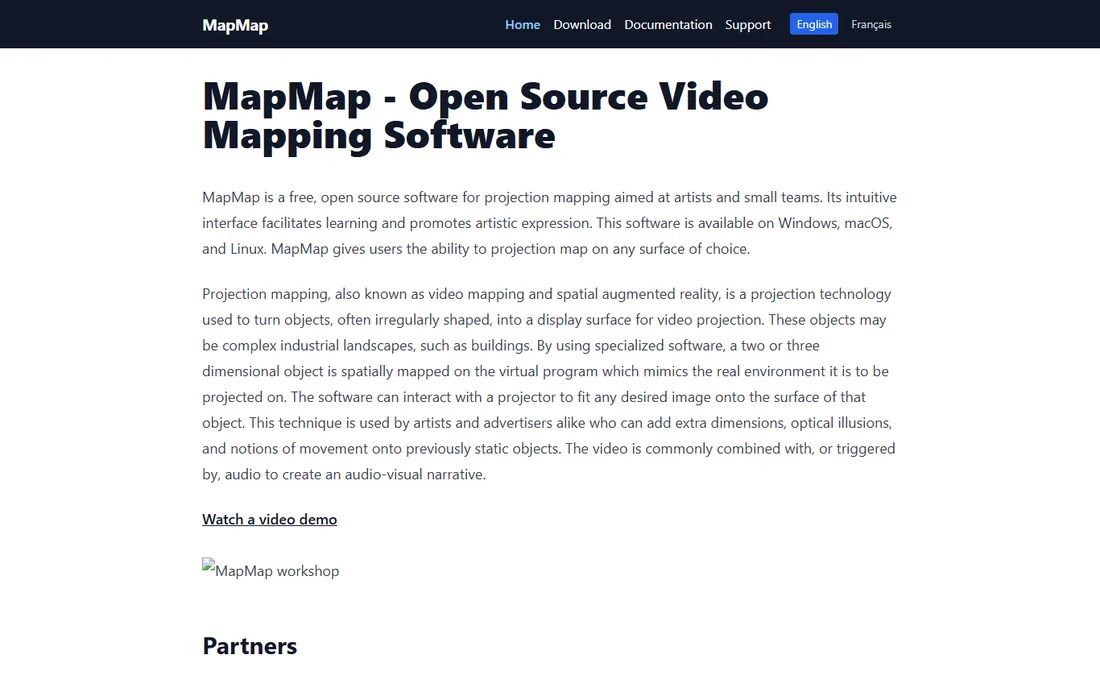Select the English language button
This screenshot has width=1100, height=688.
pos(814,24)
